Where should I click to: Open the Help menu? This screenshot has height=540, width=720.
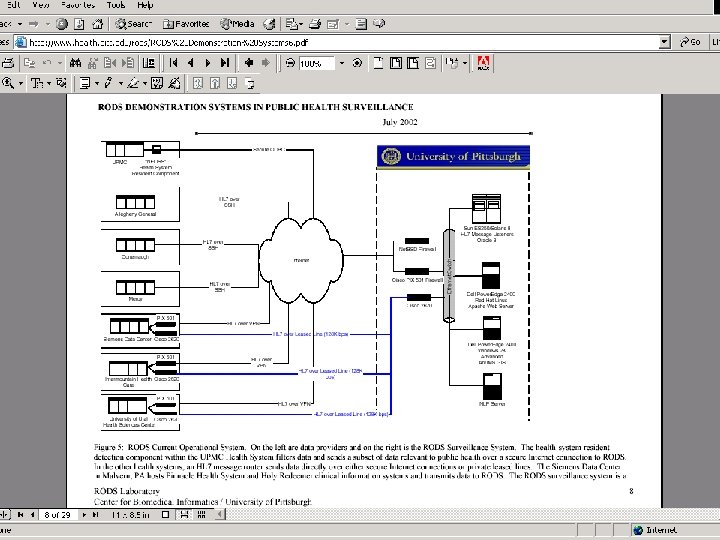(145, 5)
